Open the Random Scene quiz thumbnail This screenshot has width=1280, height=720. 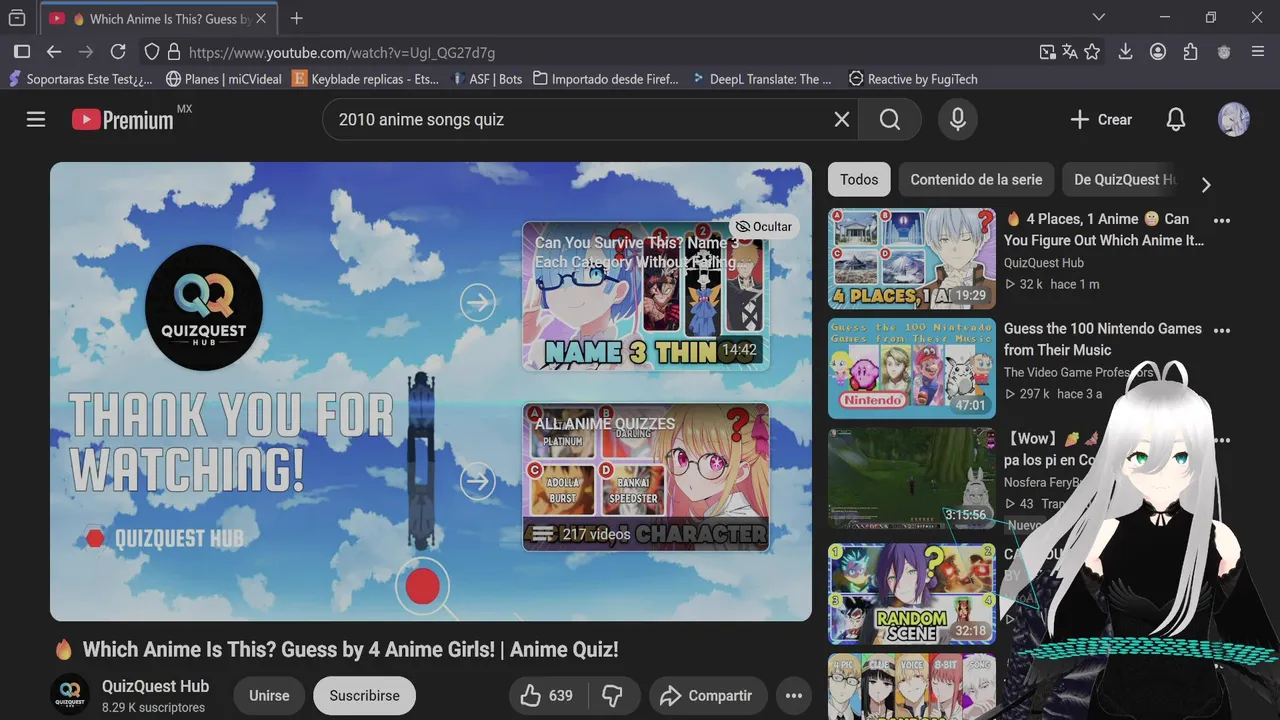tap(912, 593)
